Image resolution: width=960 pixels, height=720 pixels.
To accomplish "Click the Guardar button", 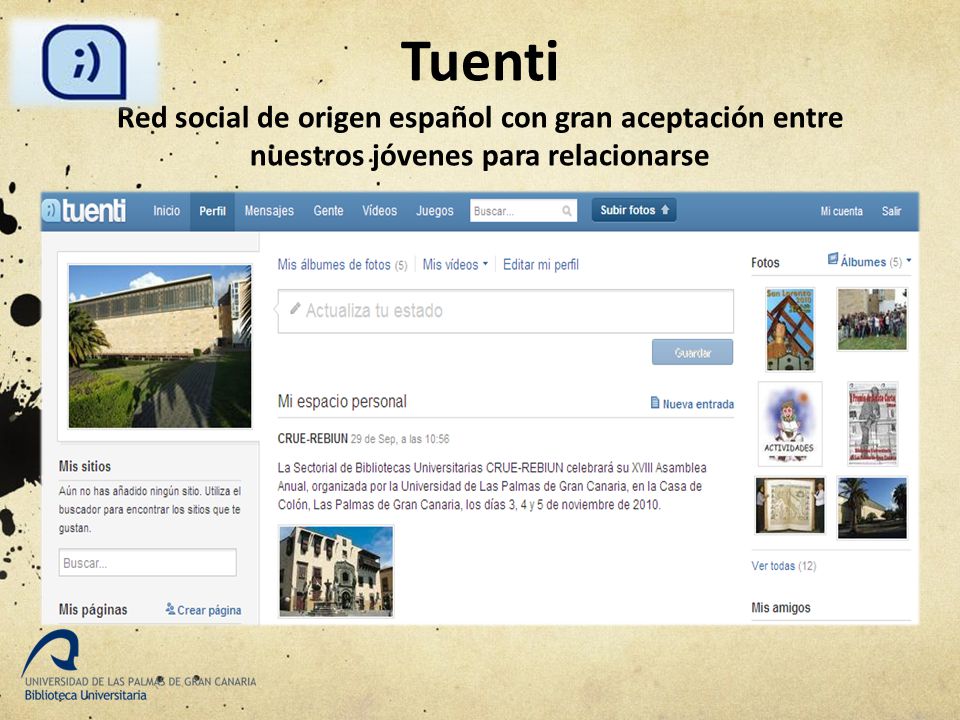I will point(692,353).
